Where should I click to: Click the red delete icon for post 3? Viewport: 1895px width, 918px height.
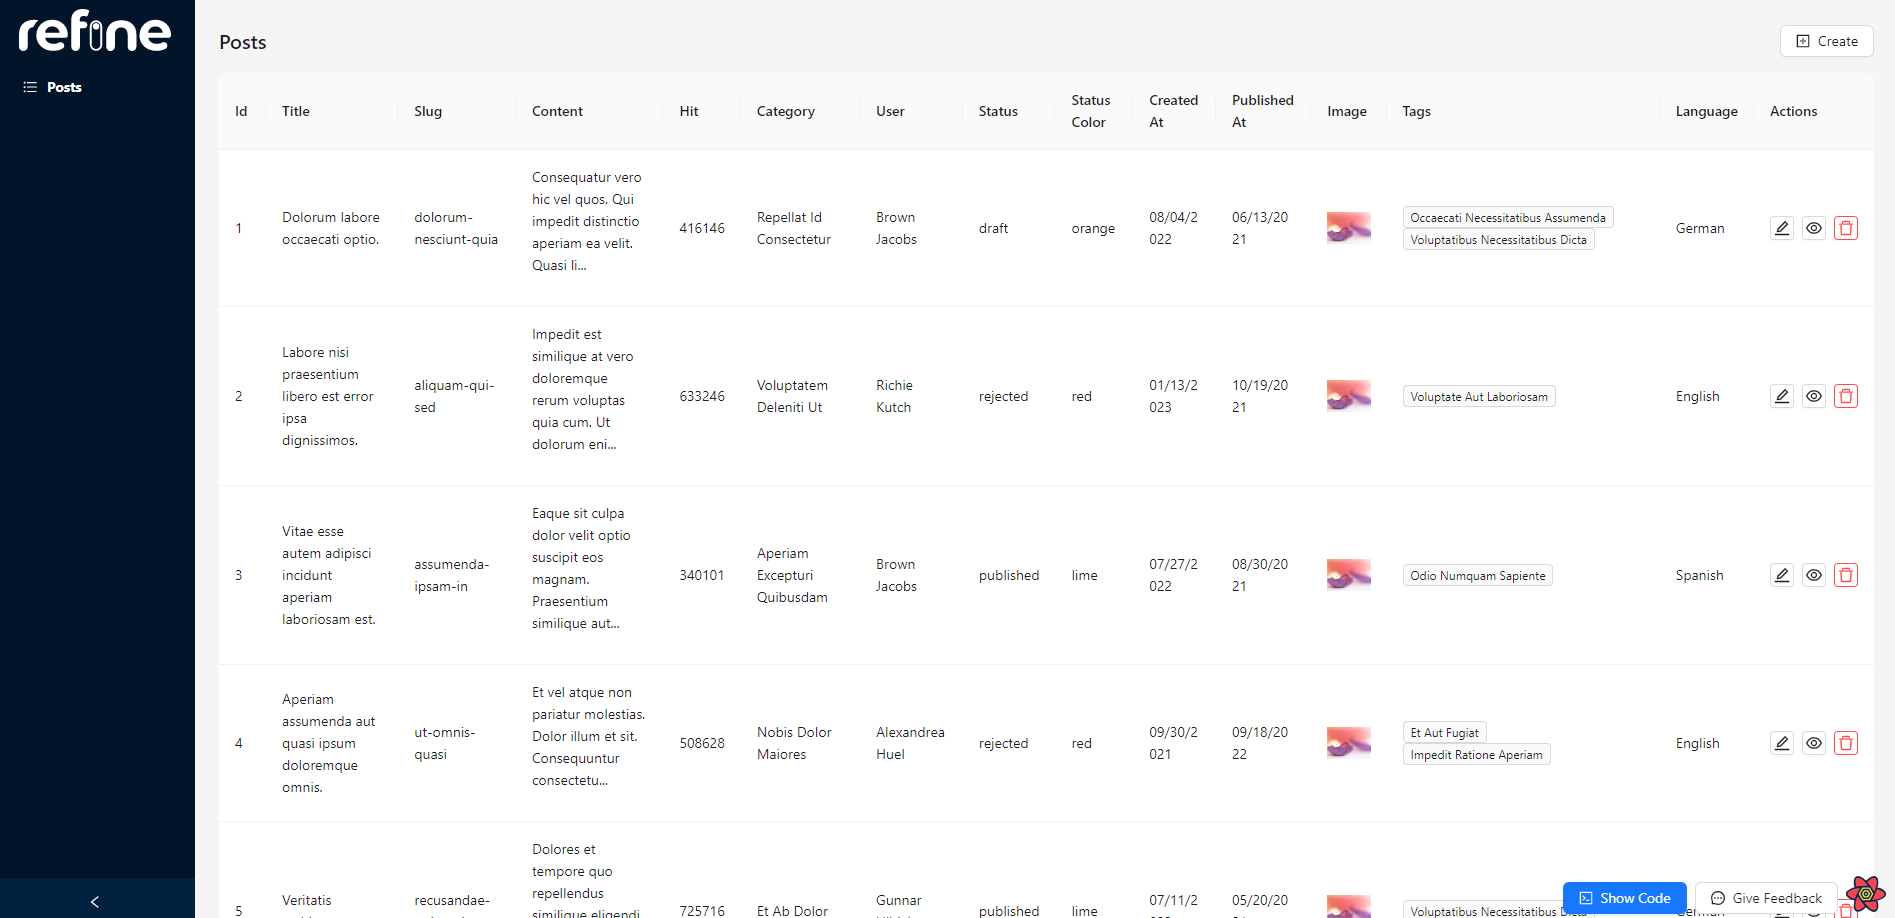point(1845,575)
